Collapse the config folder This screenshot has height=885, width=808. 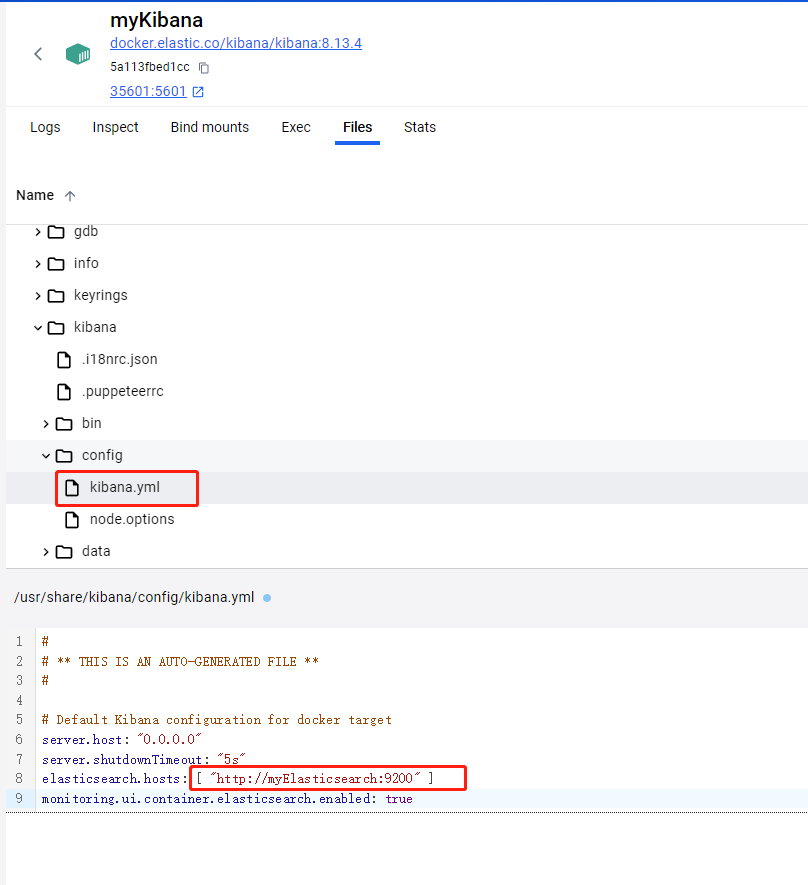pyautogui.click(x=46, y=456)
